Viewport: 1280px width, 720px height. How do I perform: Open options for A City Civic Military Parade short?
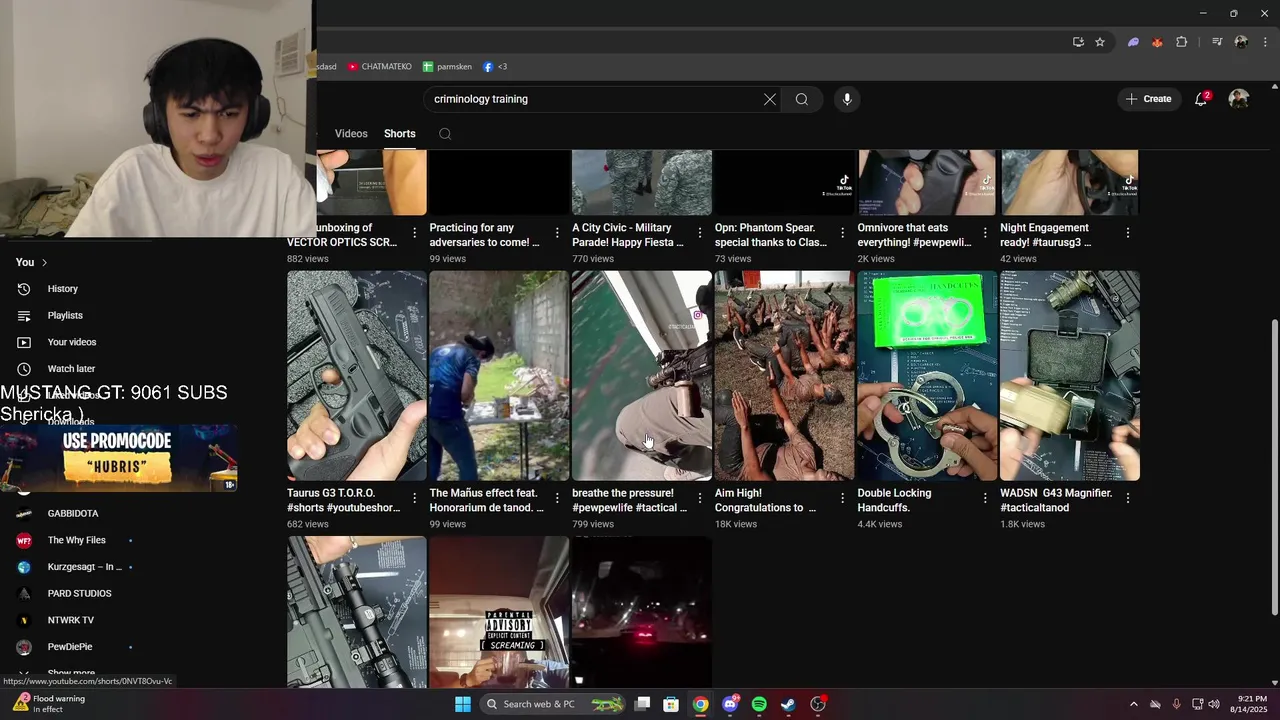point(700,233)
